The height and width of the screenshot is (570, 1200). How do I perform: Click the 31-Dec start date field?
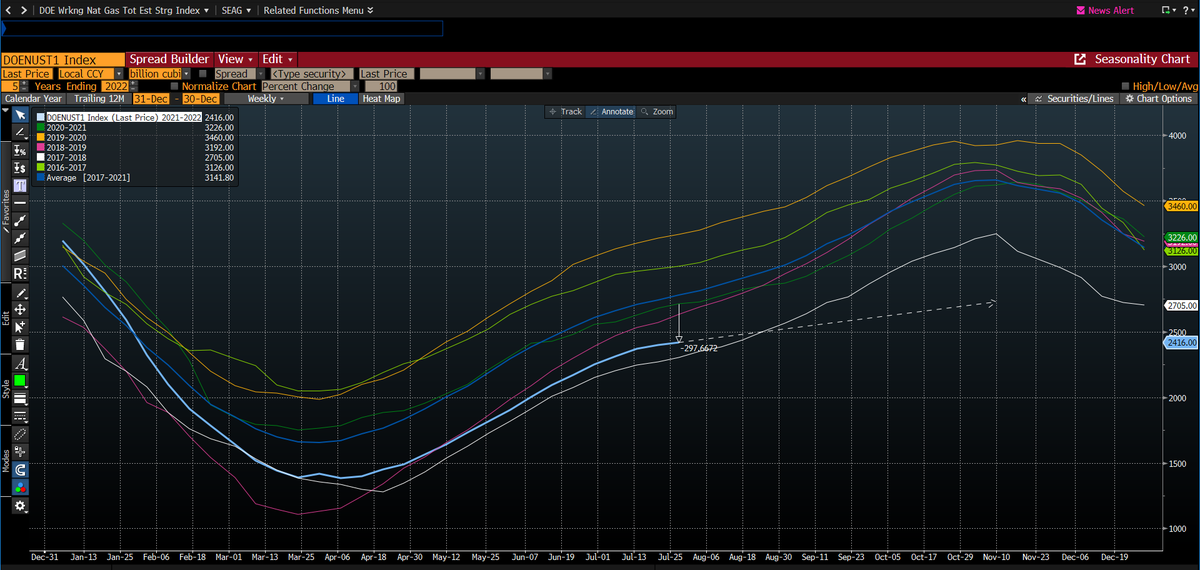click(151, 99)
